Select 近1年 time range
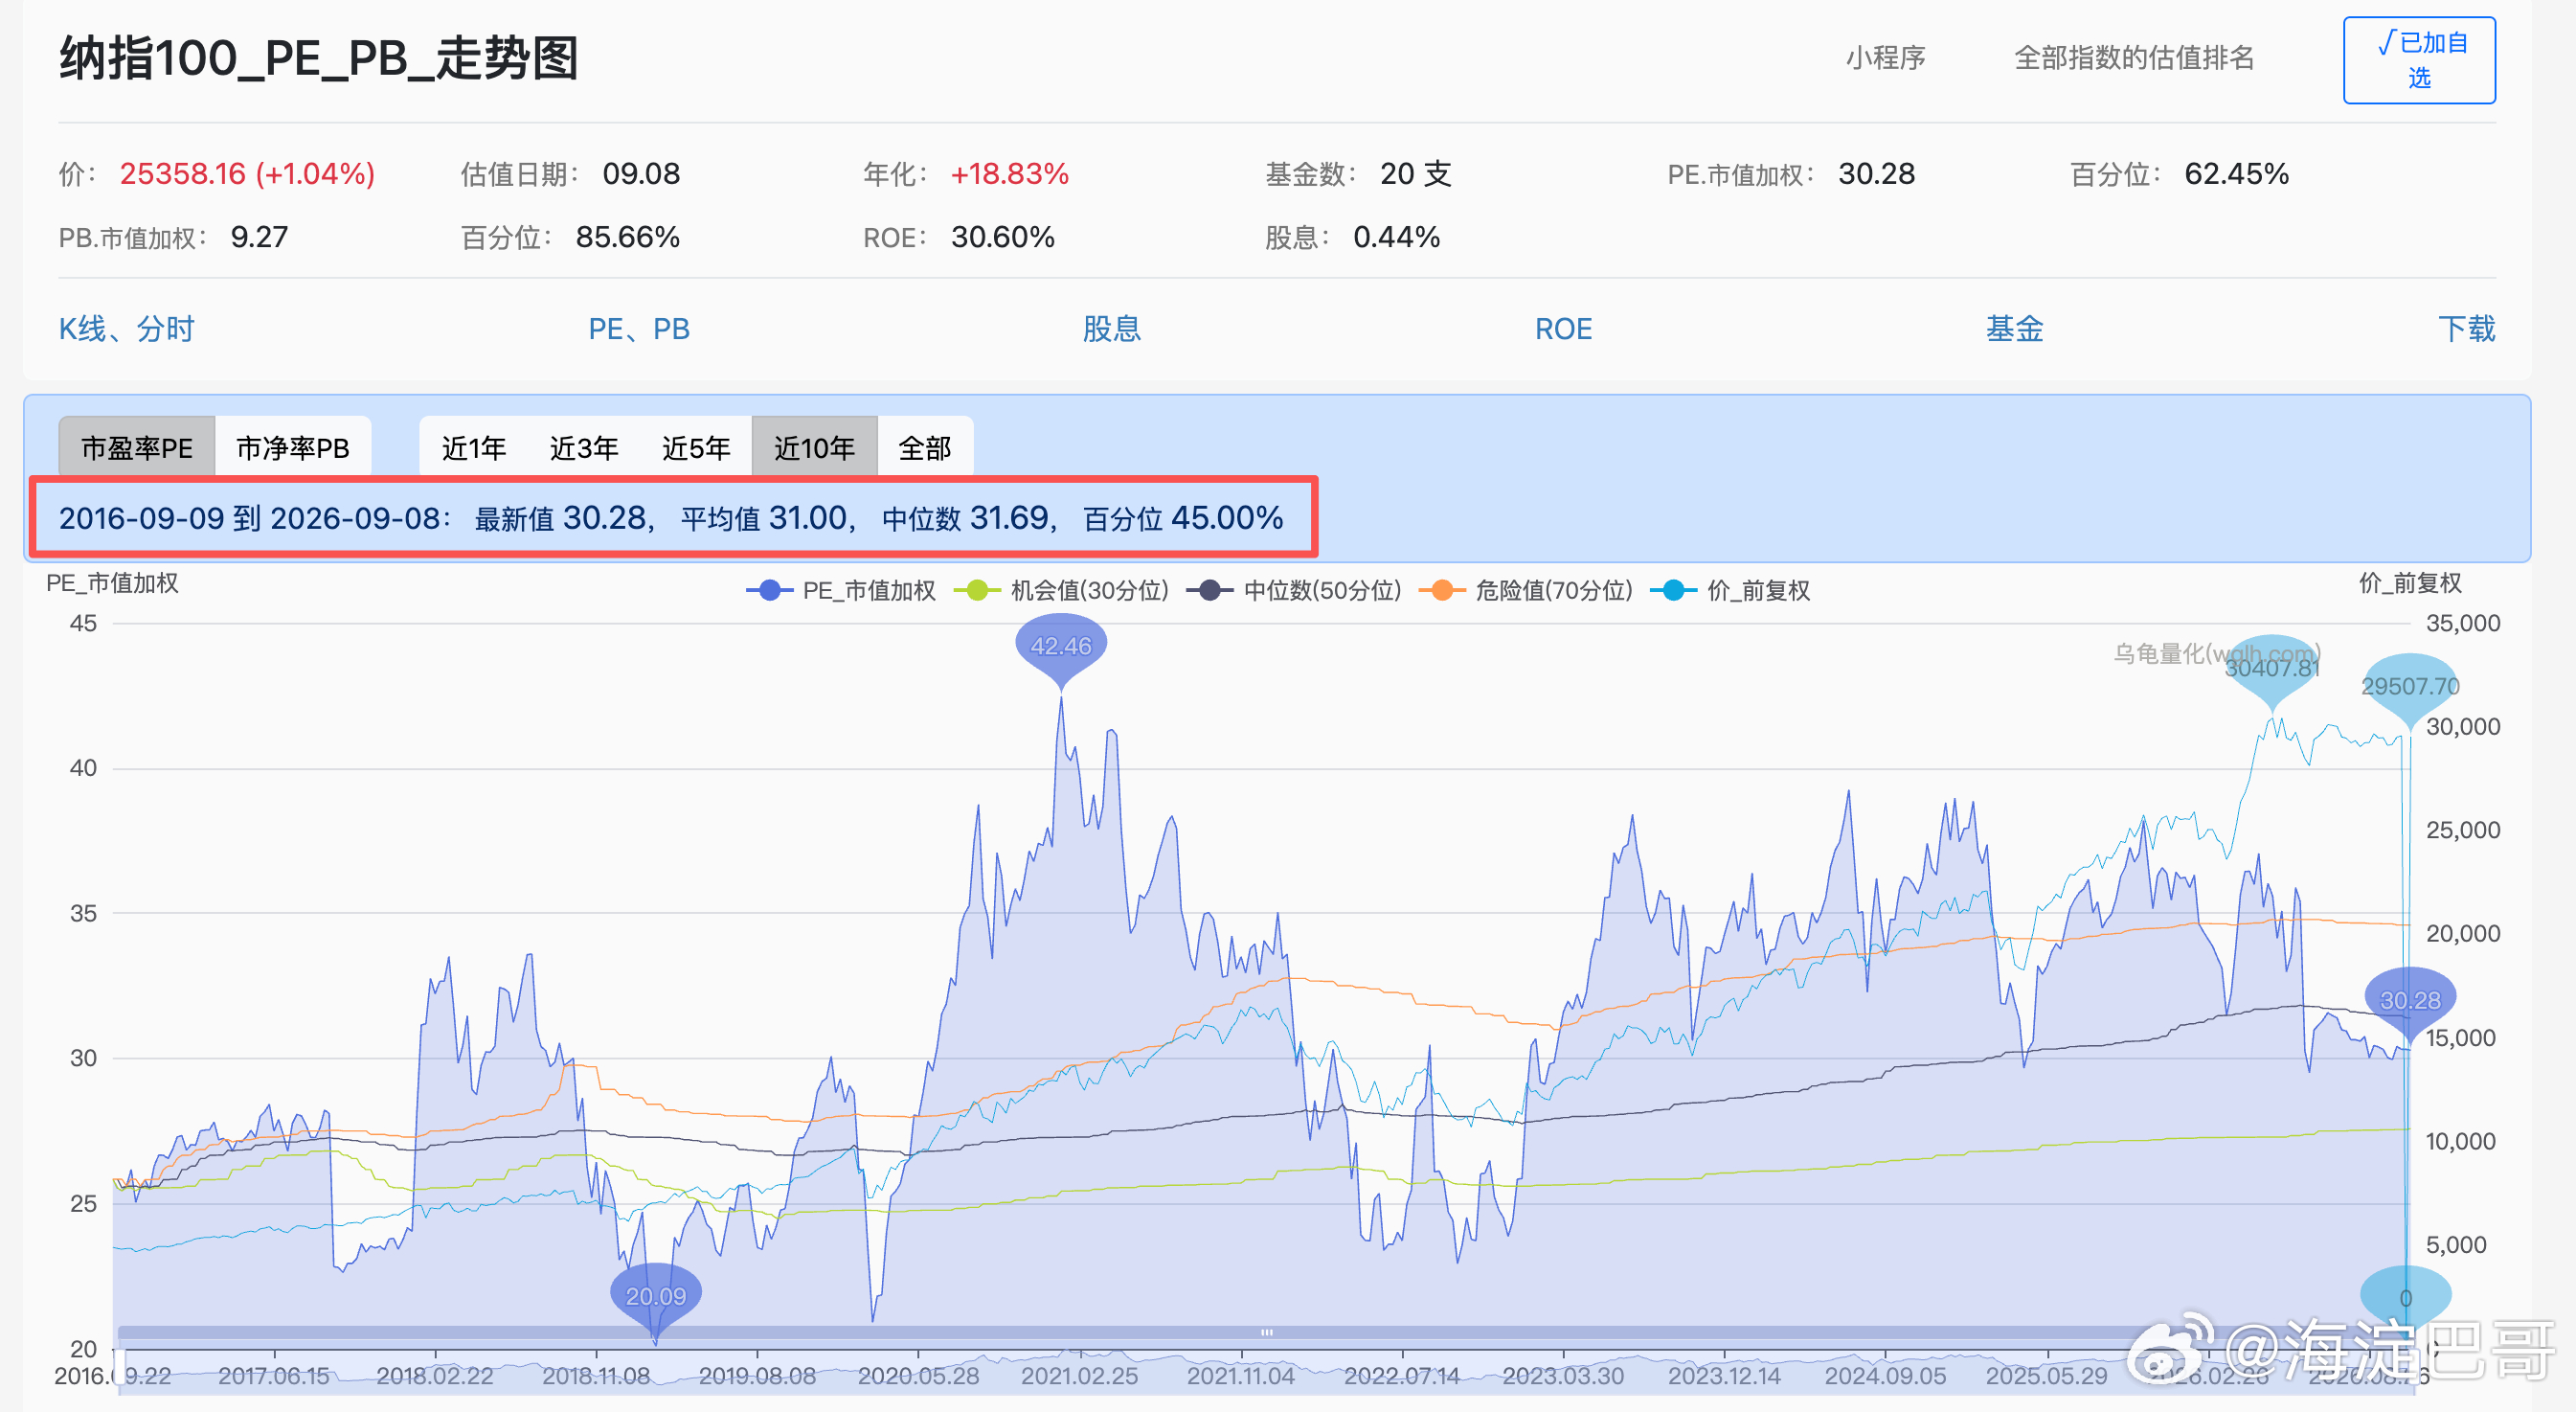 pyautogui.click(x=474, y=447)
